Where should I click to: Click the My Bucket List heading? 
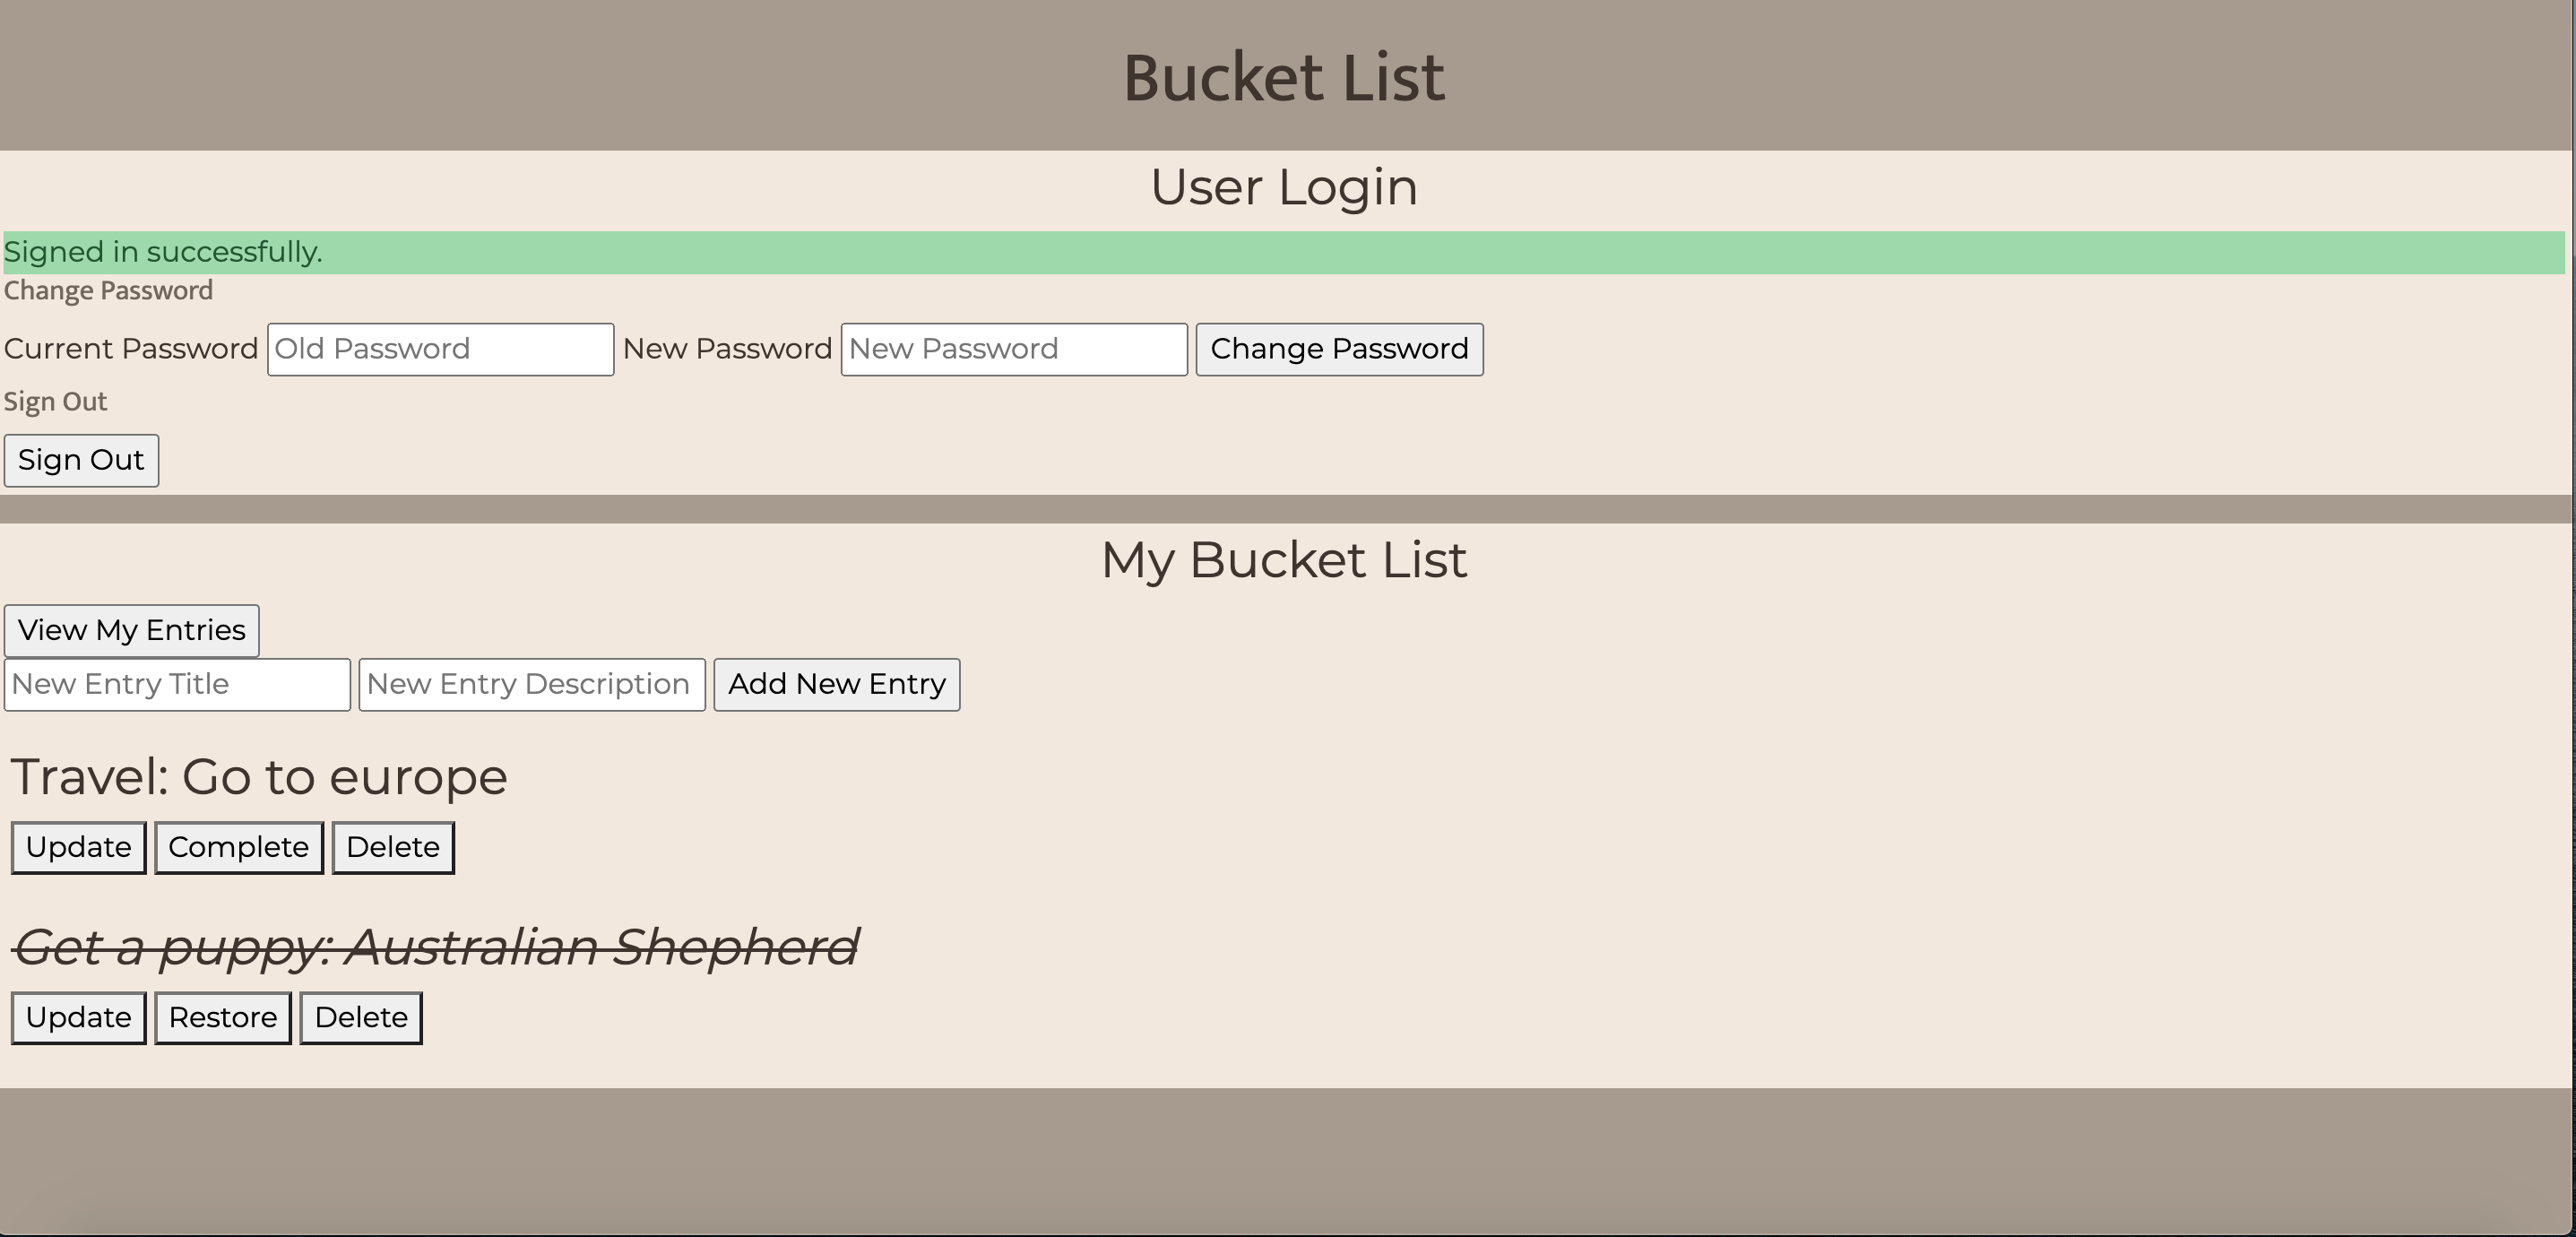tap(1283, 560)
